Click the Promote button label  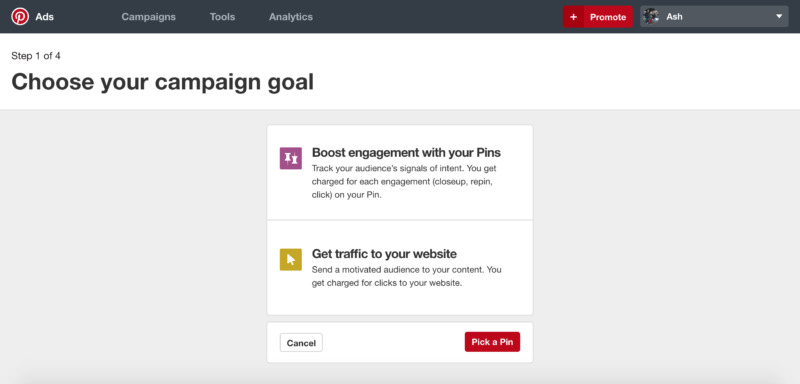point(608,17)
